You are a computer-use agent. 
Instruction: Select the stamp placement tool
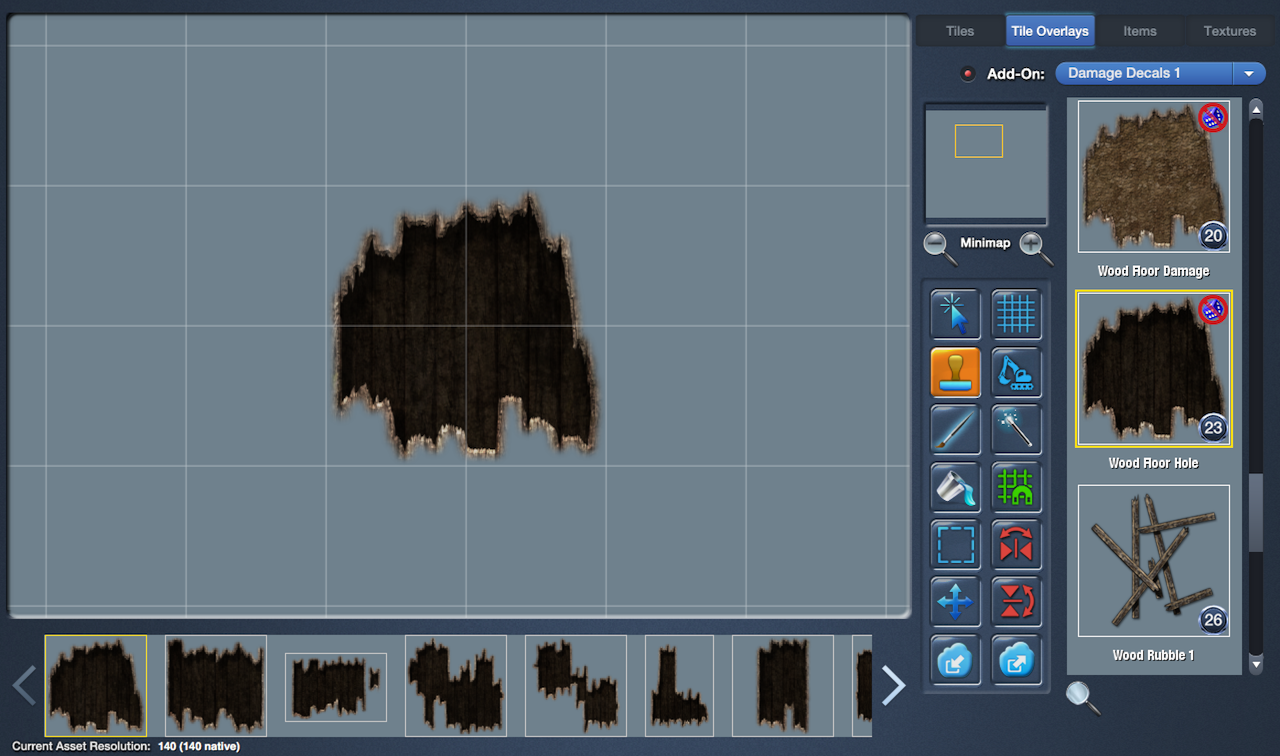(955, 373)
